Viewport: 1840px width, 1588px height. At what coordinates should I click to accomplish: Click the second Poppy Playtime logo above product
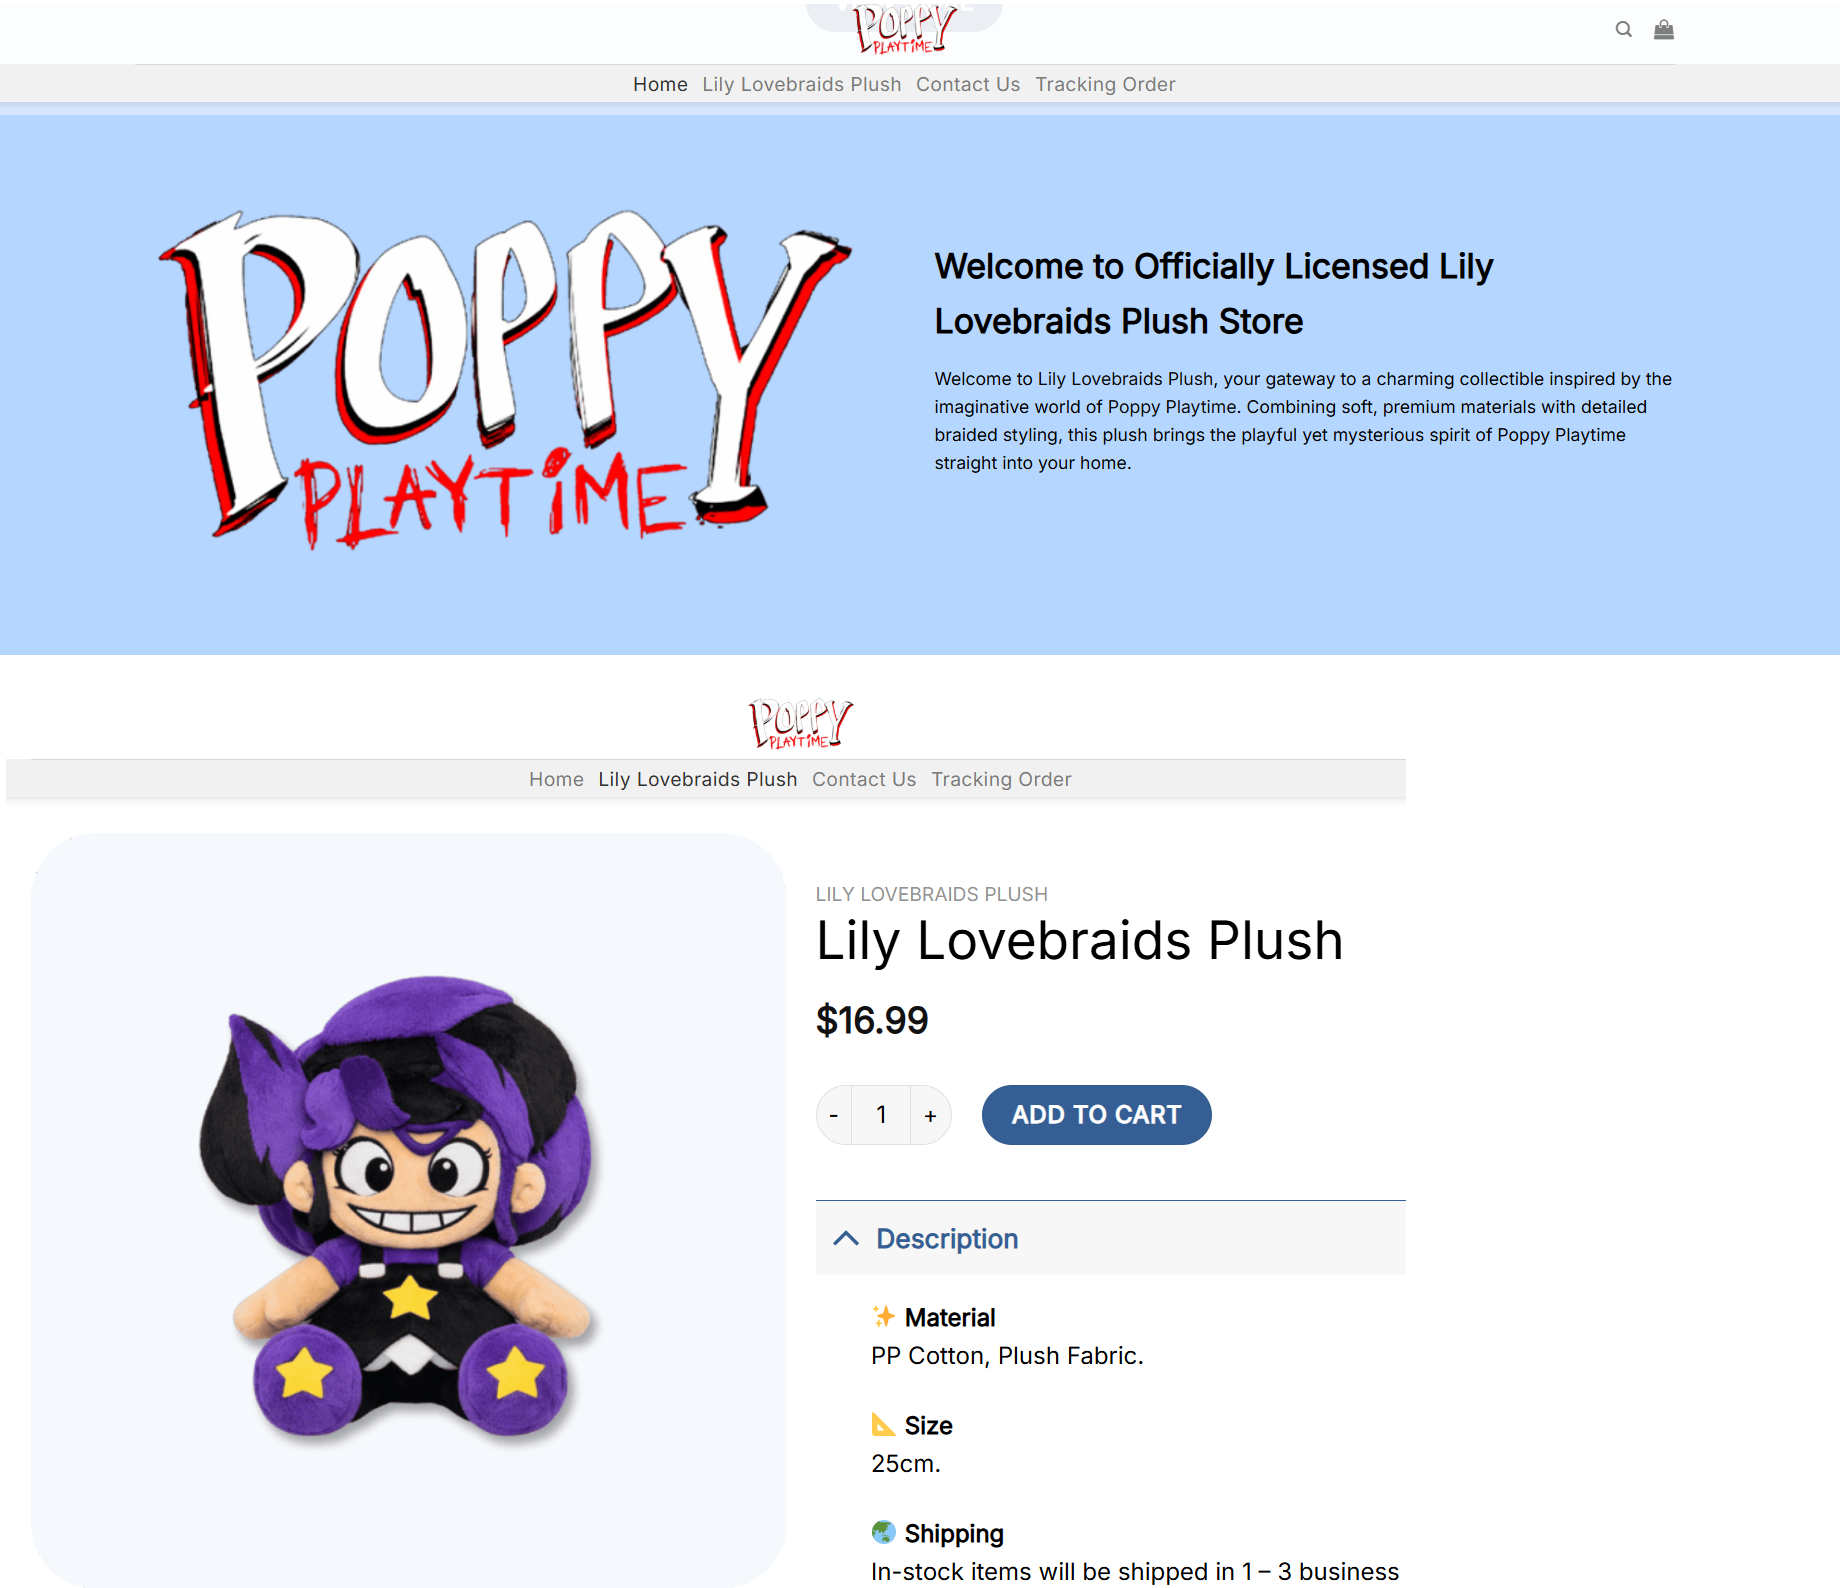coord(801,724)
